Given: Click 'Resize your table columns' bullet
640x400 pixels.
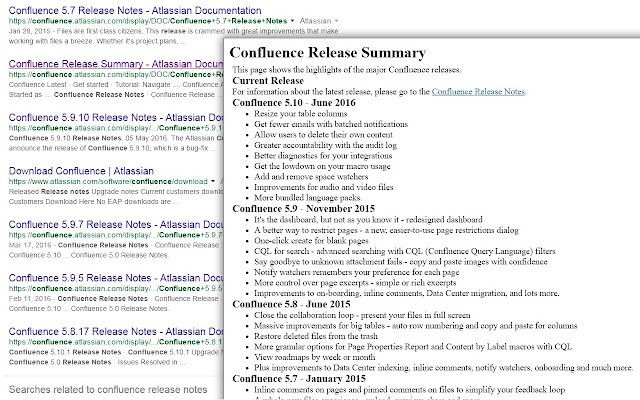Looking at the screenshot, I should pyautogui.click(x=300, y=113).
